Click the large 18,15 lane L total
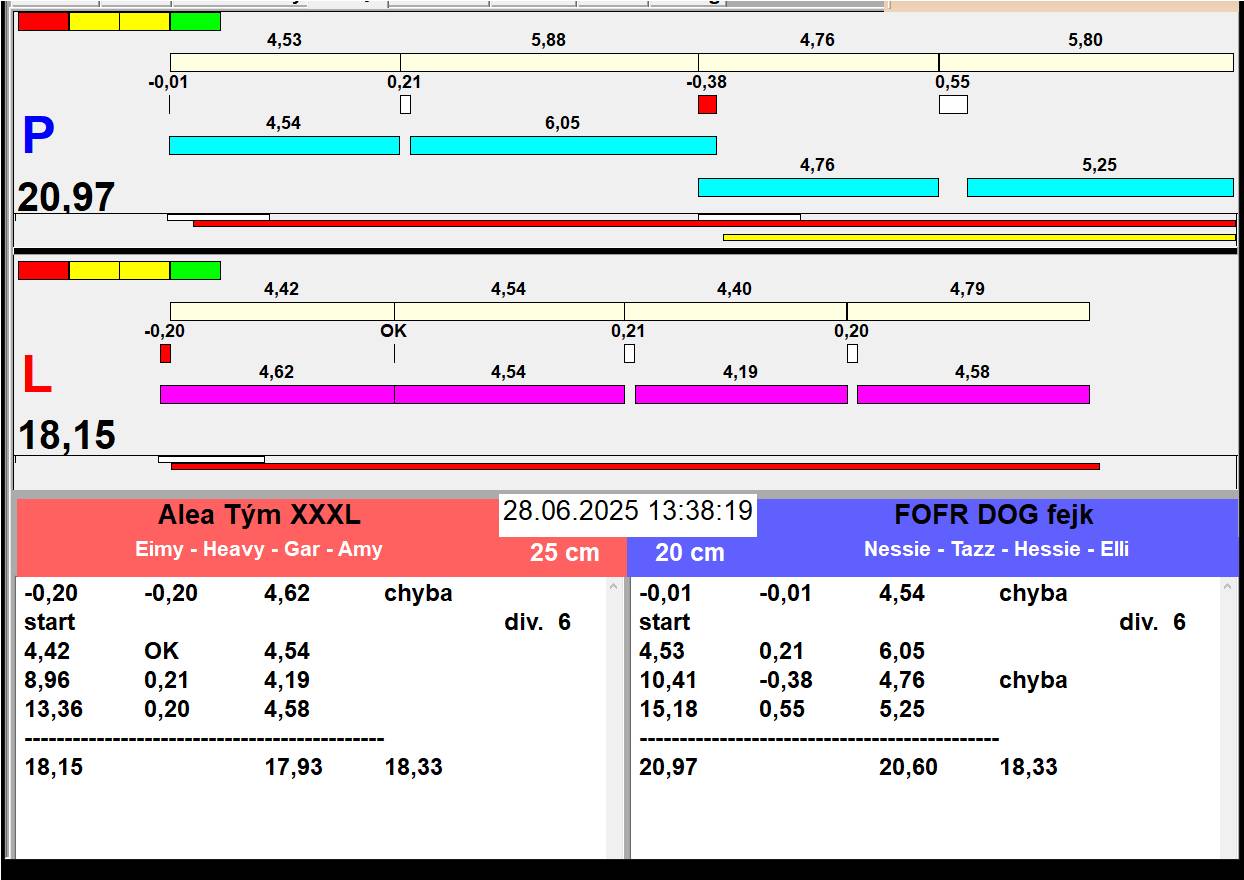Viewport: 1244px width, 880px height. [67, 436]
